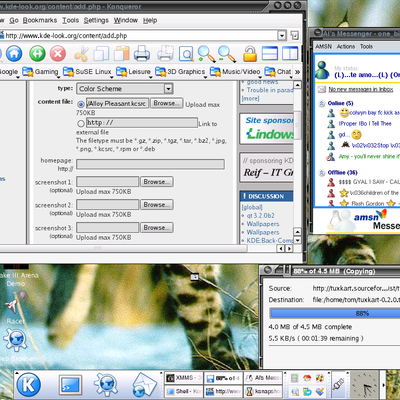The height and width of the screenshot is (400, 400).
Task: Open the mail client from the panel
Action: (144, 385)
